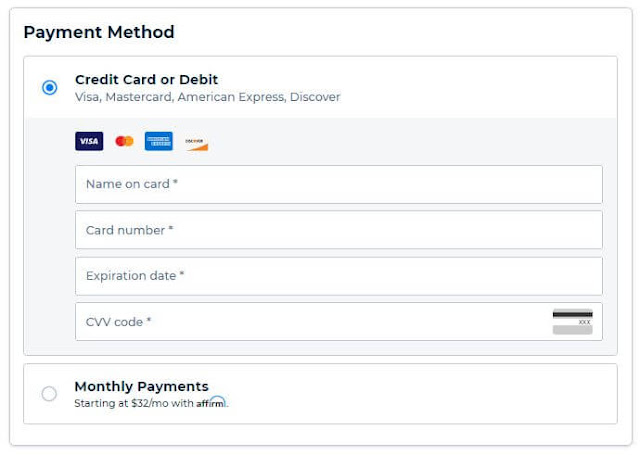
Task: Click into the Card number field
Action: (x=338, y=230)
